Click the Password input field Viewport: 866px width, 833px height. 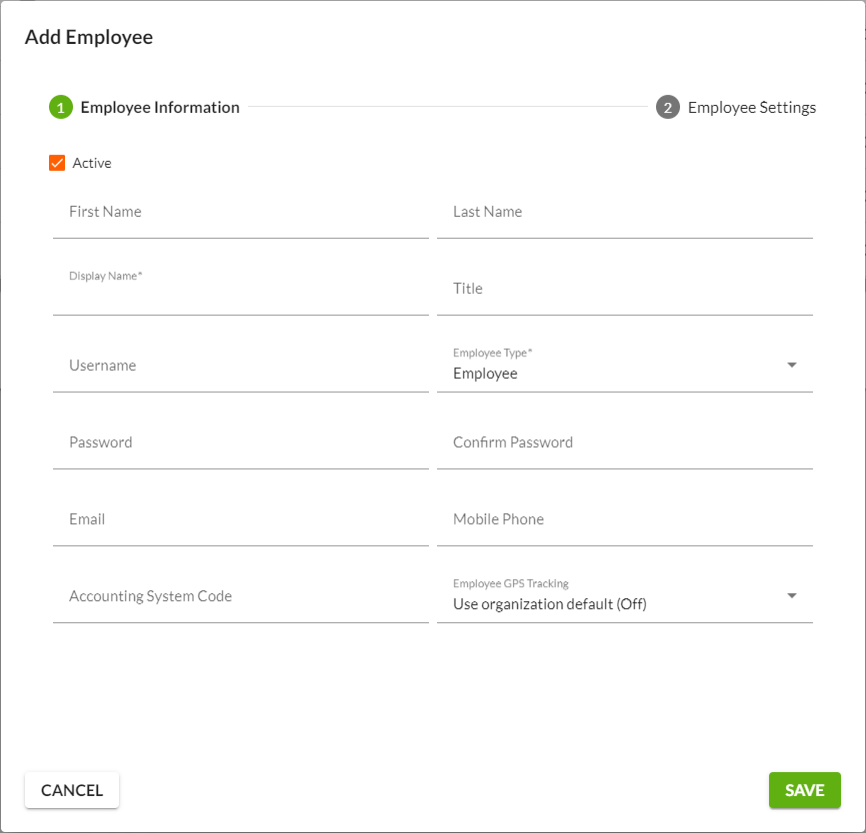(240, 443)
